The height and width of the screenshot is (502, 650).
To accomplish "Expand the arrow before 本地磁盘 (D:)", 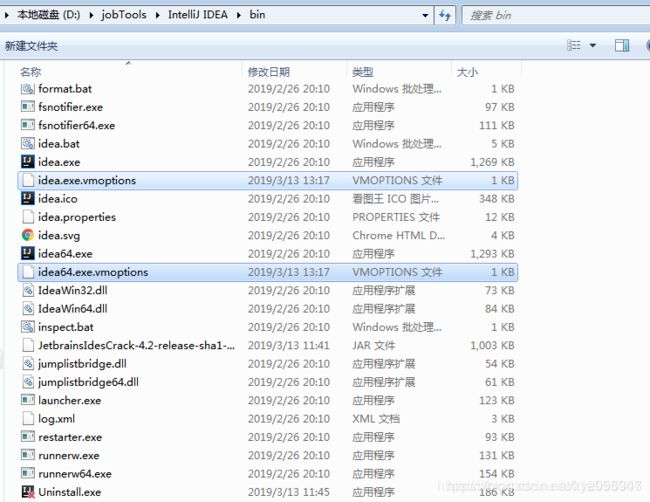I will [x=7, y=15].
